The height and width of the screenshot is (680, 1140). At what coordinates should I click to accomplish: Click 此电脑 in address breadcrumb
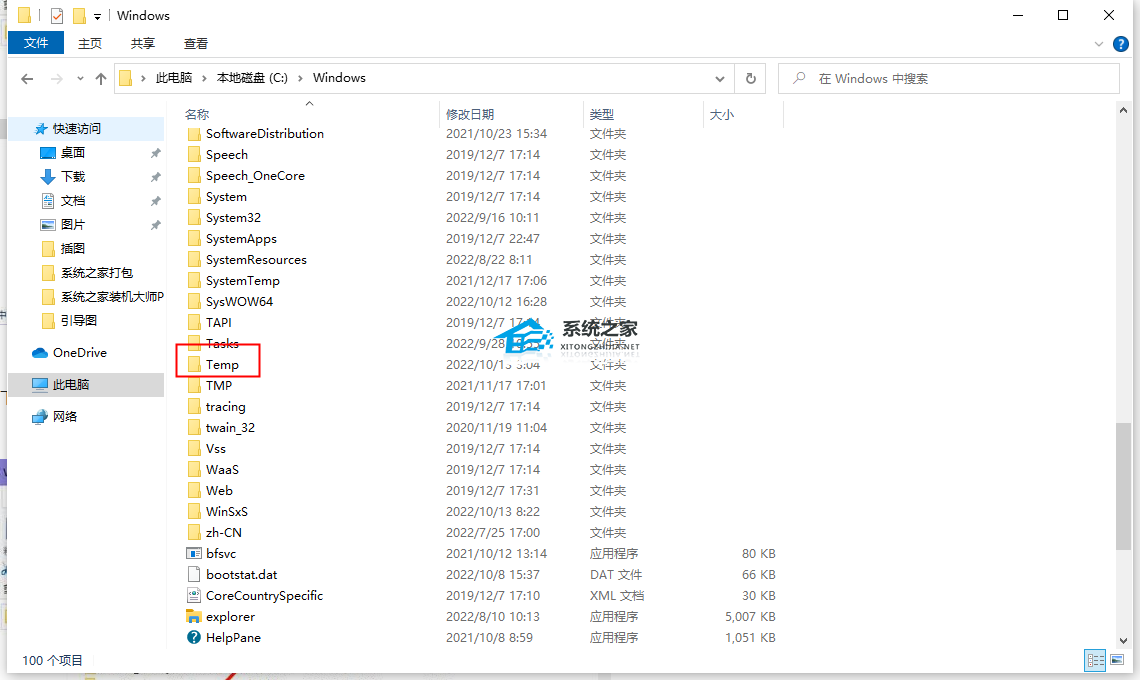pos(174,78)
